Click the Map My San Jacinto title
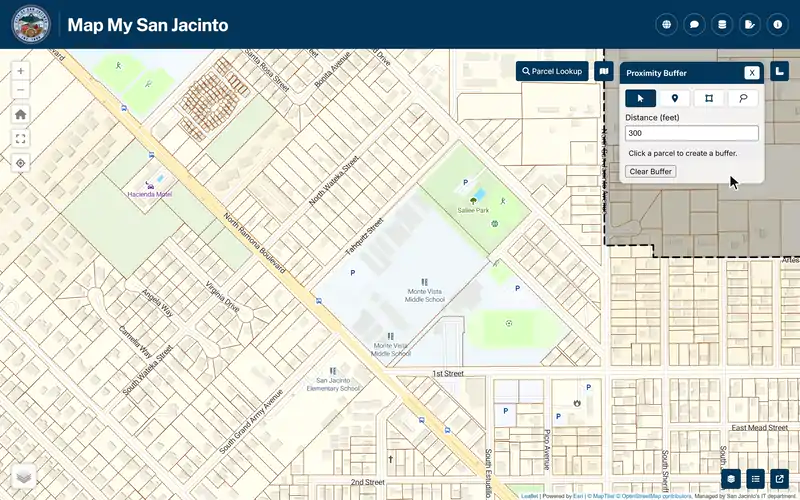This screenshot has height=500, width=800. click(147, 24)
